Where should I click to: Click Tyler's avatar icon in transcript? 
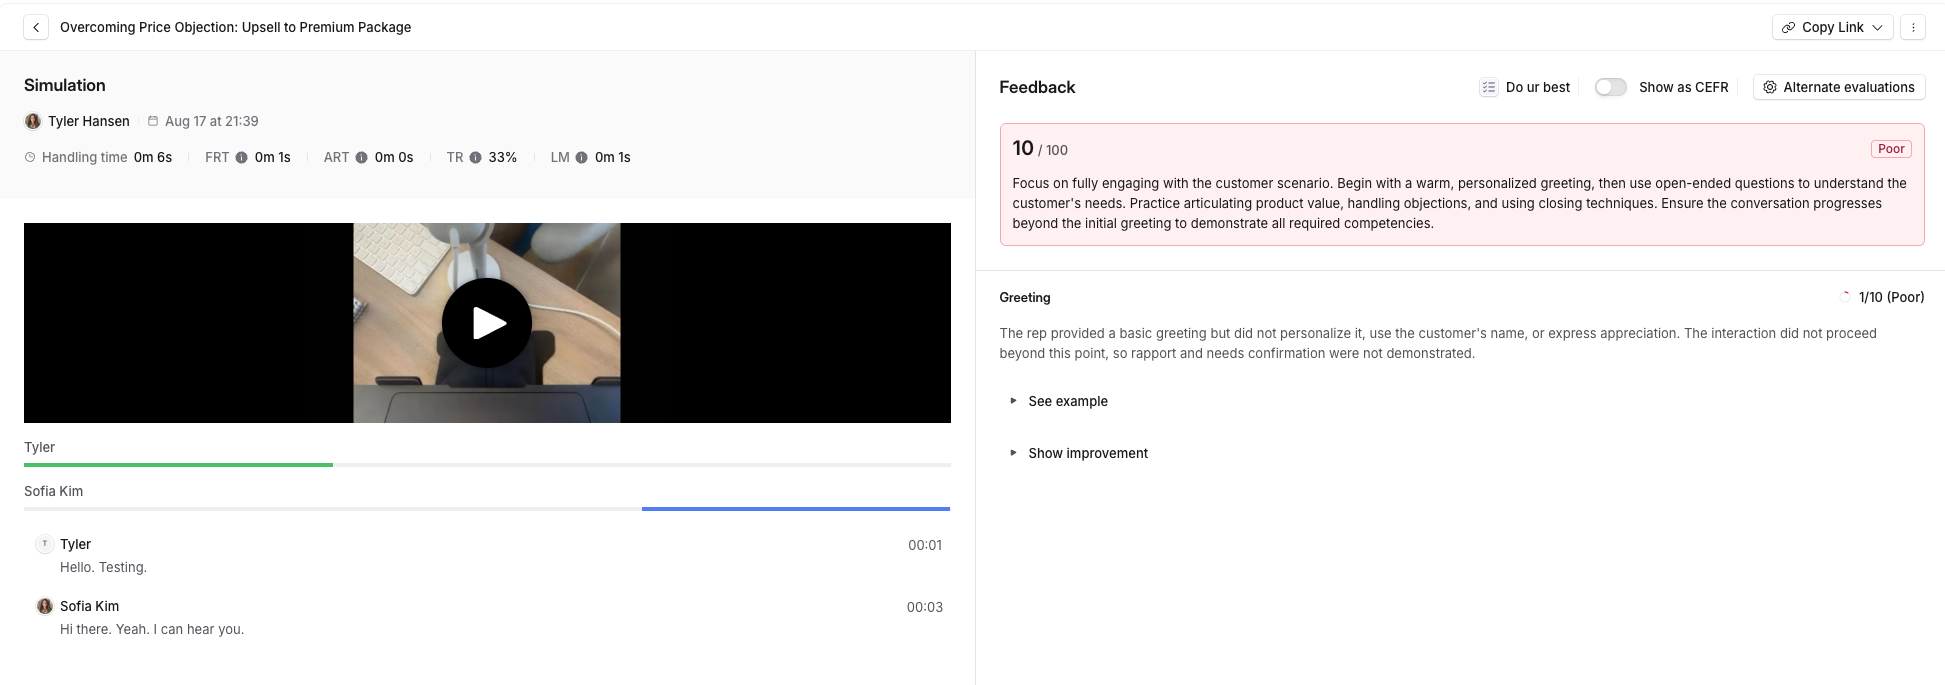tap(45, 544)
